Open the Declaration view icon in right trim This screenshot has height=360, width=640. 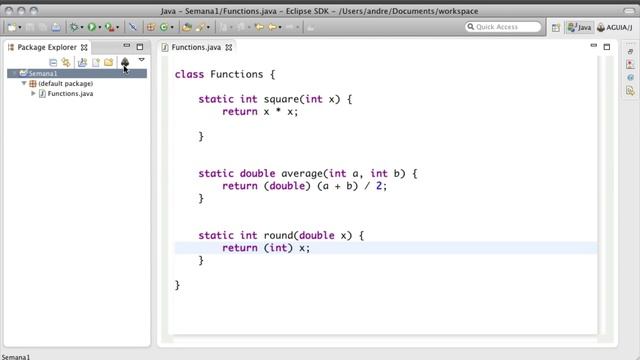[x=630, y=90]
